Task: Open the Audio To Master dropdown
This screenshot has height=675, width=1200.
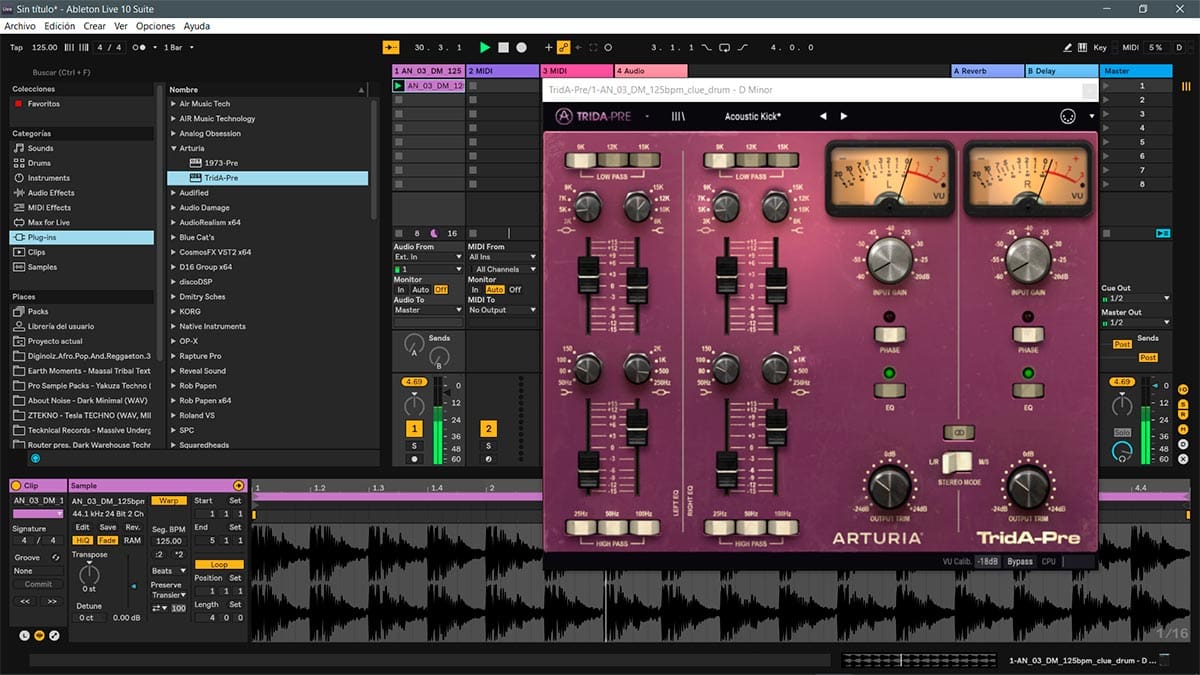Action: (x=428, y=310)
